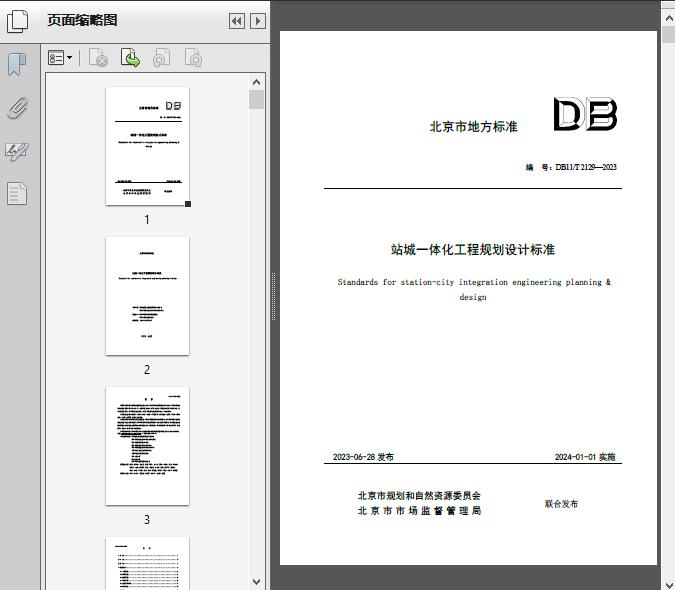
Task: Click thumbnail label number 2
Action: tap(147, 370)
